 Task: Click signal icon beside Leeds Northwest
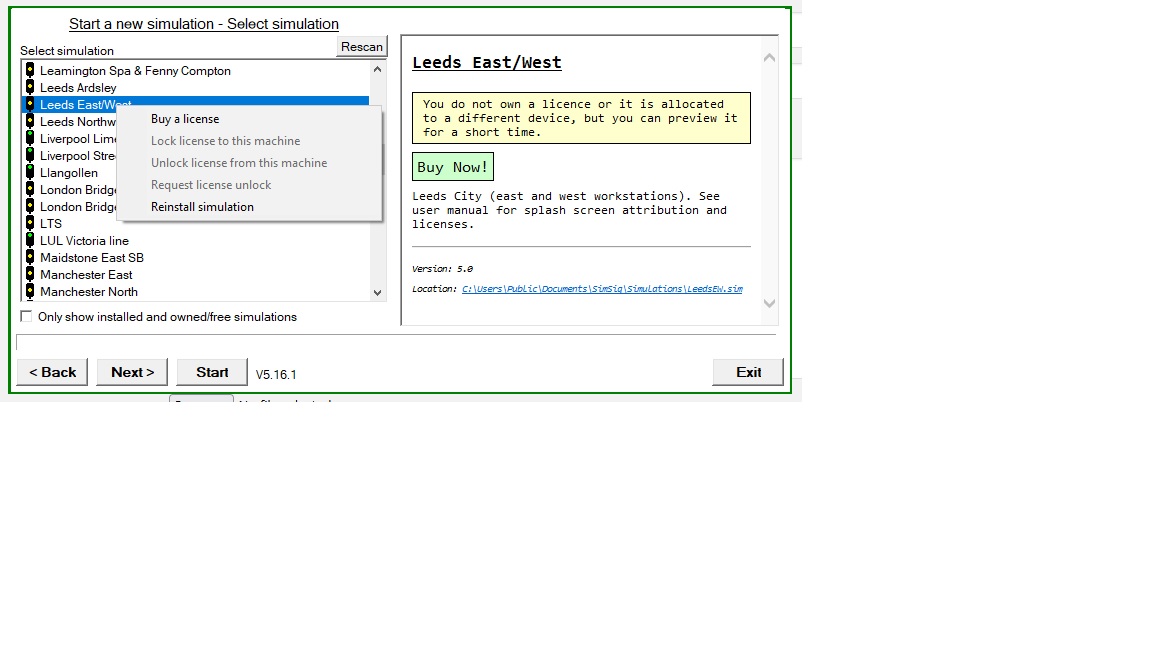tap(29, 121)
